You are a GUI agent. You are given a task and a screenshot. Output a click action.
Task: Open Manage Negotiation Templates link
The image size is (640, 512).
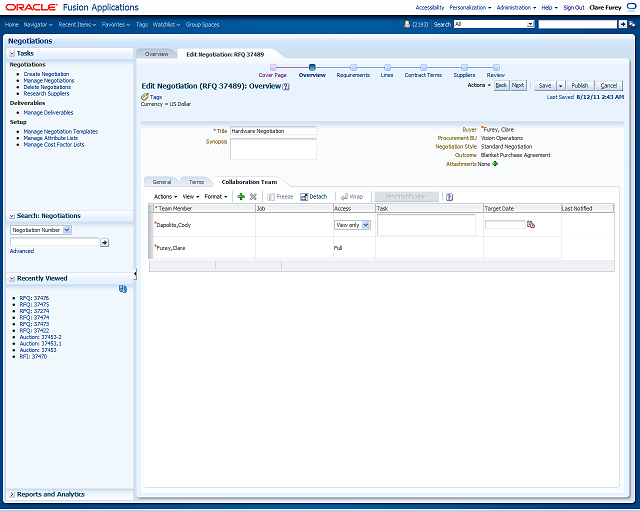point(61,132)
